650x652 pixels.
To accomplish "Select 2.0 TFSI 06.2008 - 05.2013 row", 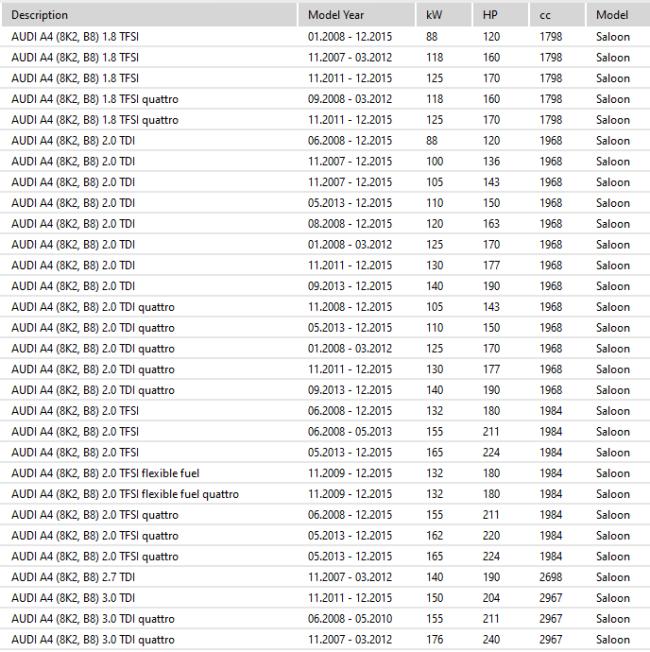I will [x=325, y=432].
